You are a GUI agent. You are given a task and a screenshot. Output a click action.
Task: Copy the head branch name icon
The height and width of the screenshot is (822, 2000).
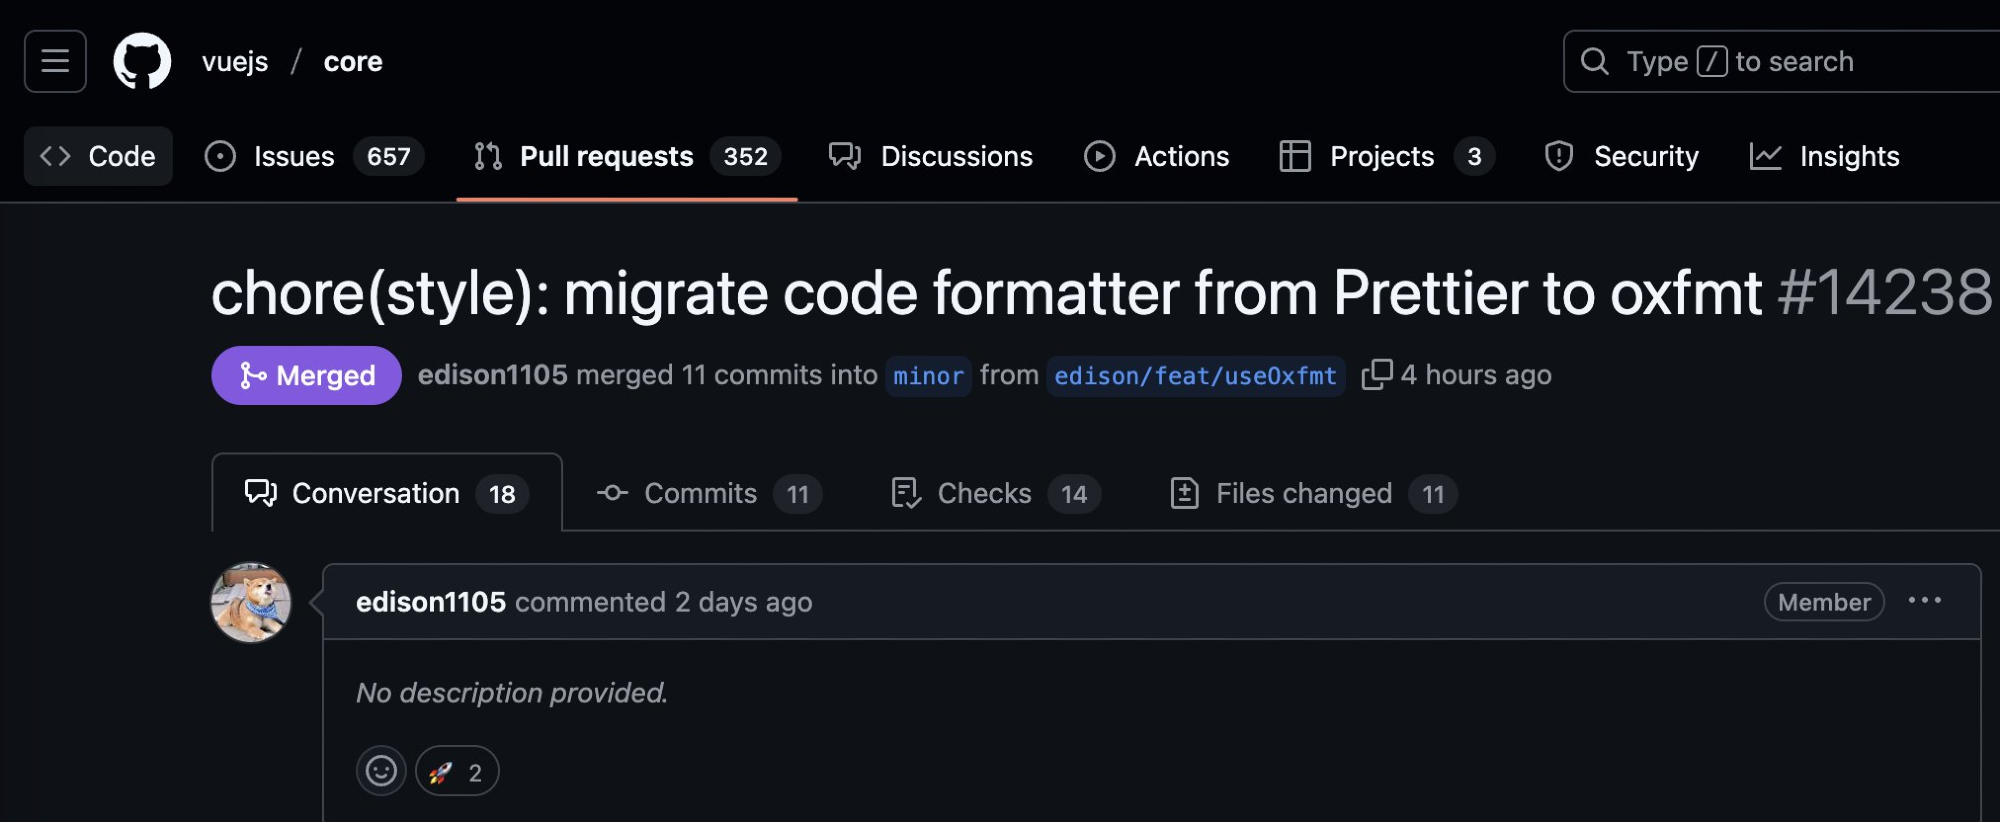click(x=1376, y=375)
